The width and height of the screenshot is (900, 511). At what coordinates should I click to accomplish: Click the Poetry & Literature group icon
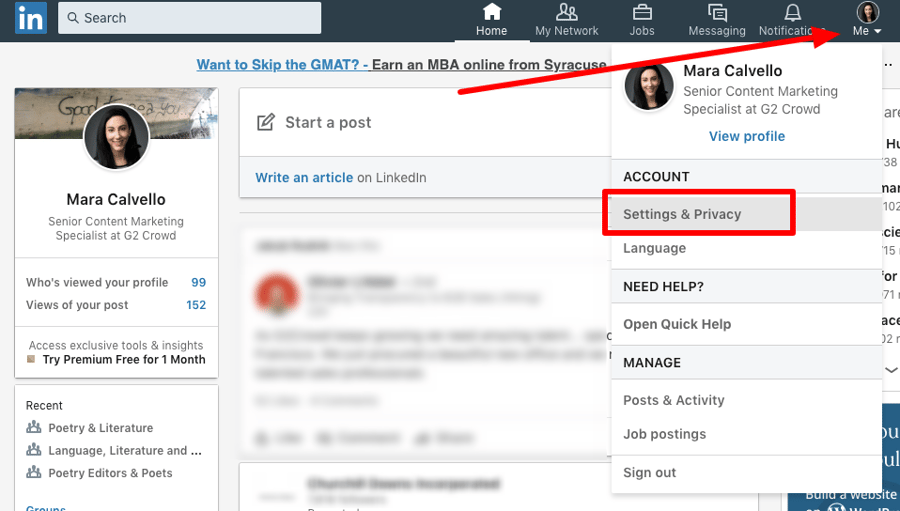click(x=34, y=427)
